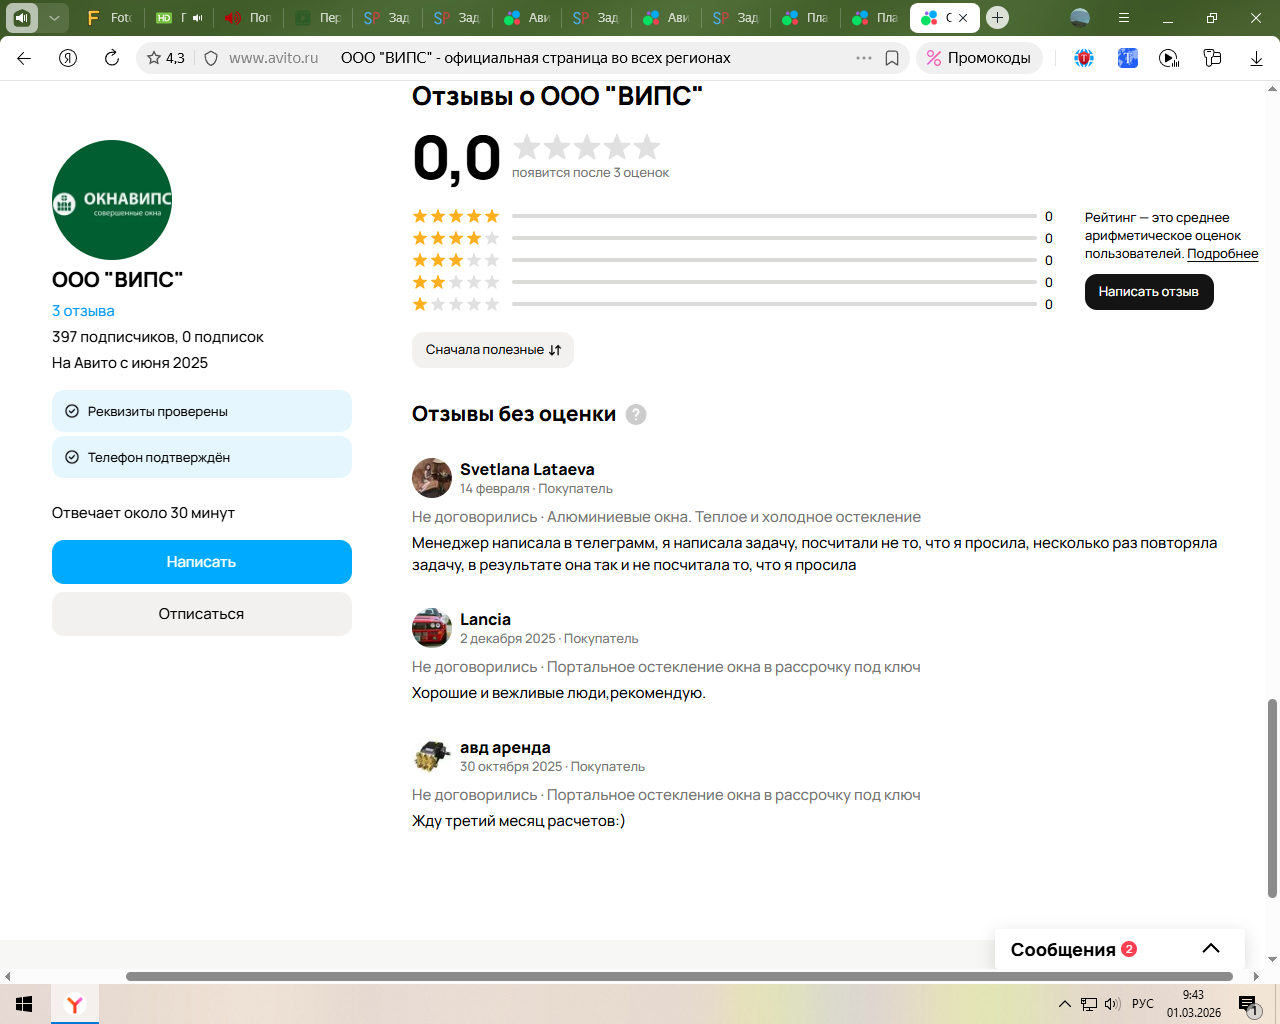This screenshot has width=1280, height=1024.
Task: Switch to the Пер tab
Action: tap(318, 17)
